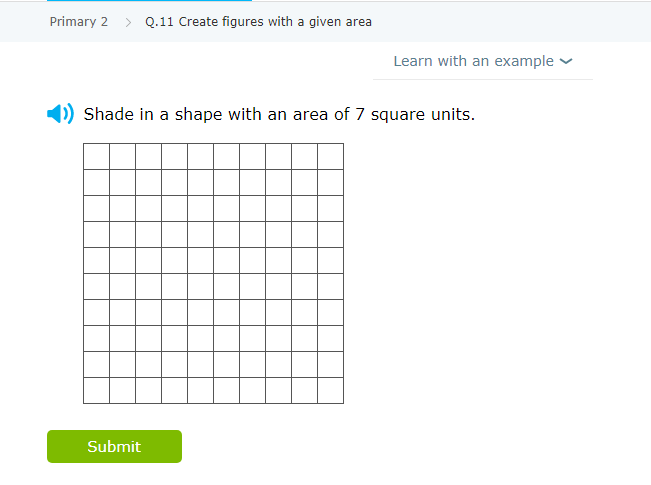Image resolution: width=651 pixels, height=485 pixels.
Task: Click the breadcrumb arrow after Primary 2
Action: [128, 22]
